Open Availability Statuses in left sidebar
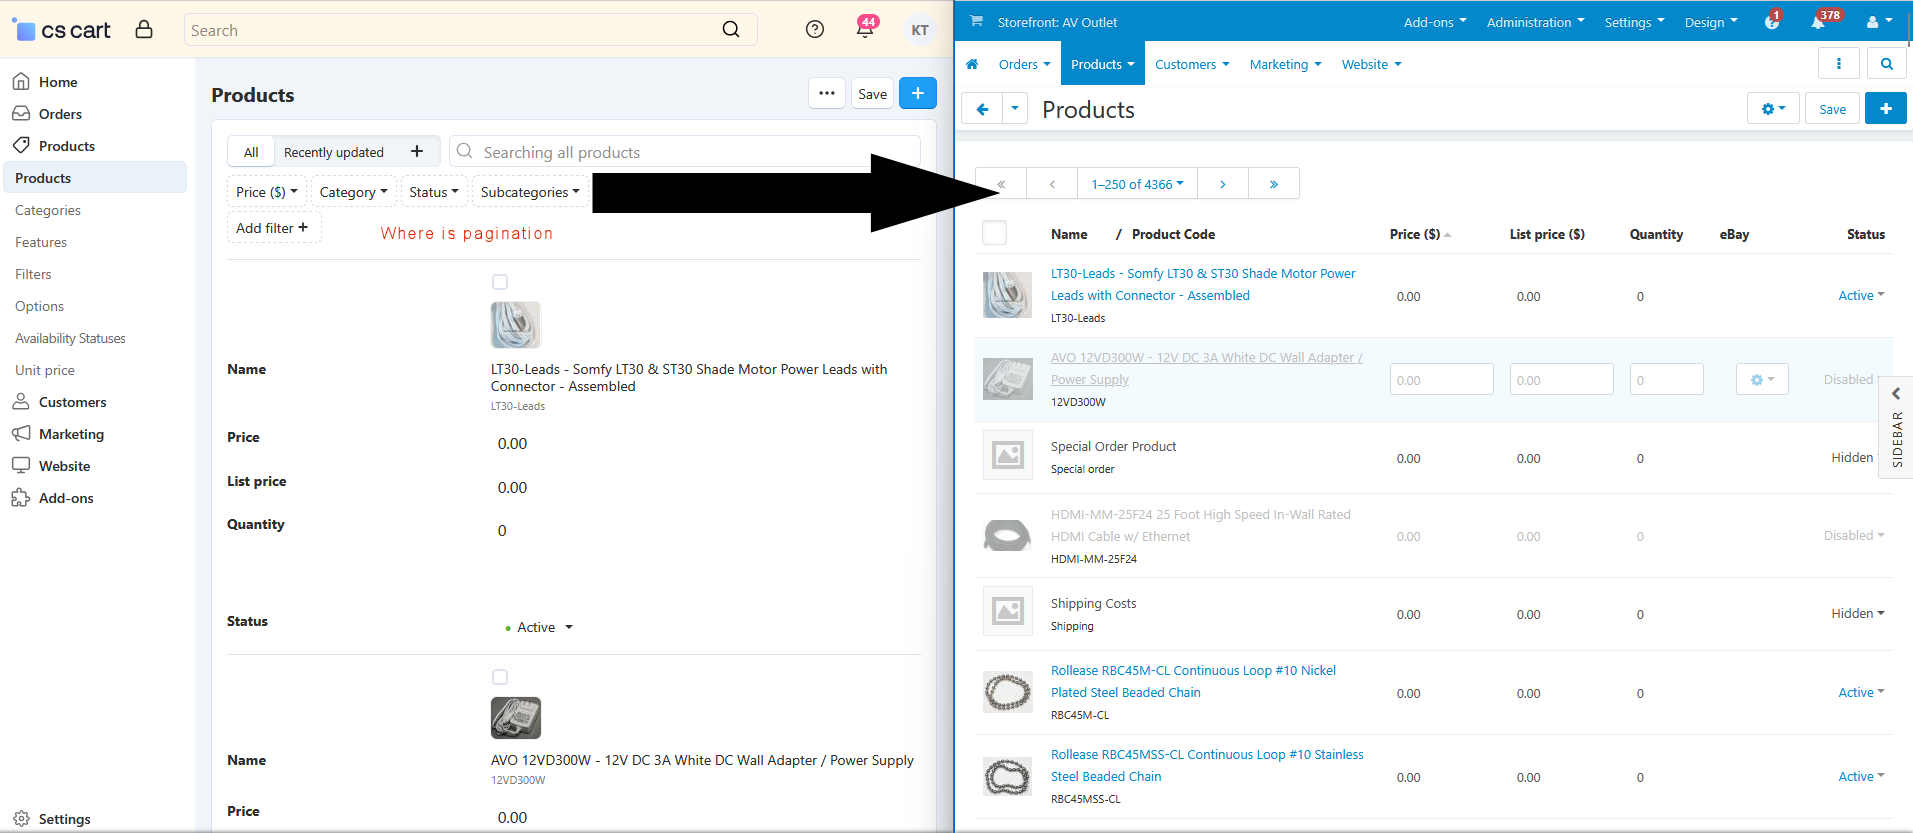Screen dimensions: 1913x833 click(x=70, y=338)
